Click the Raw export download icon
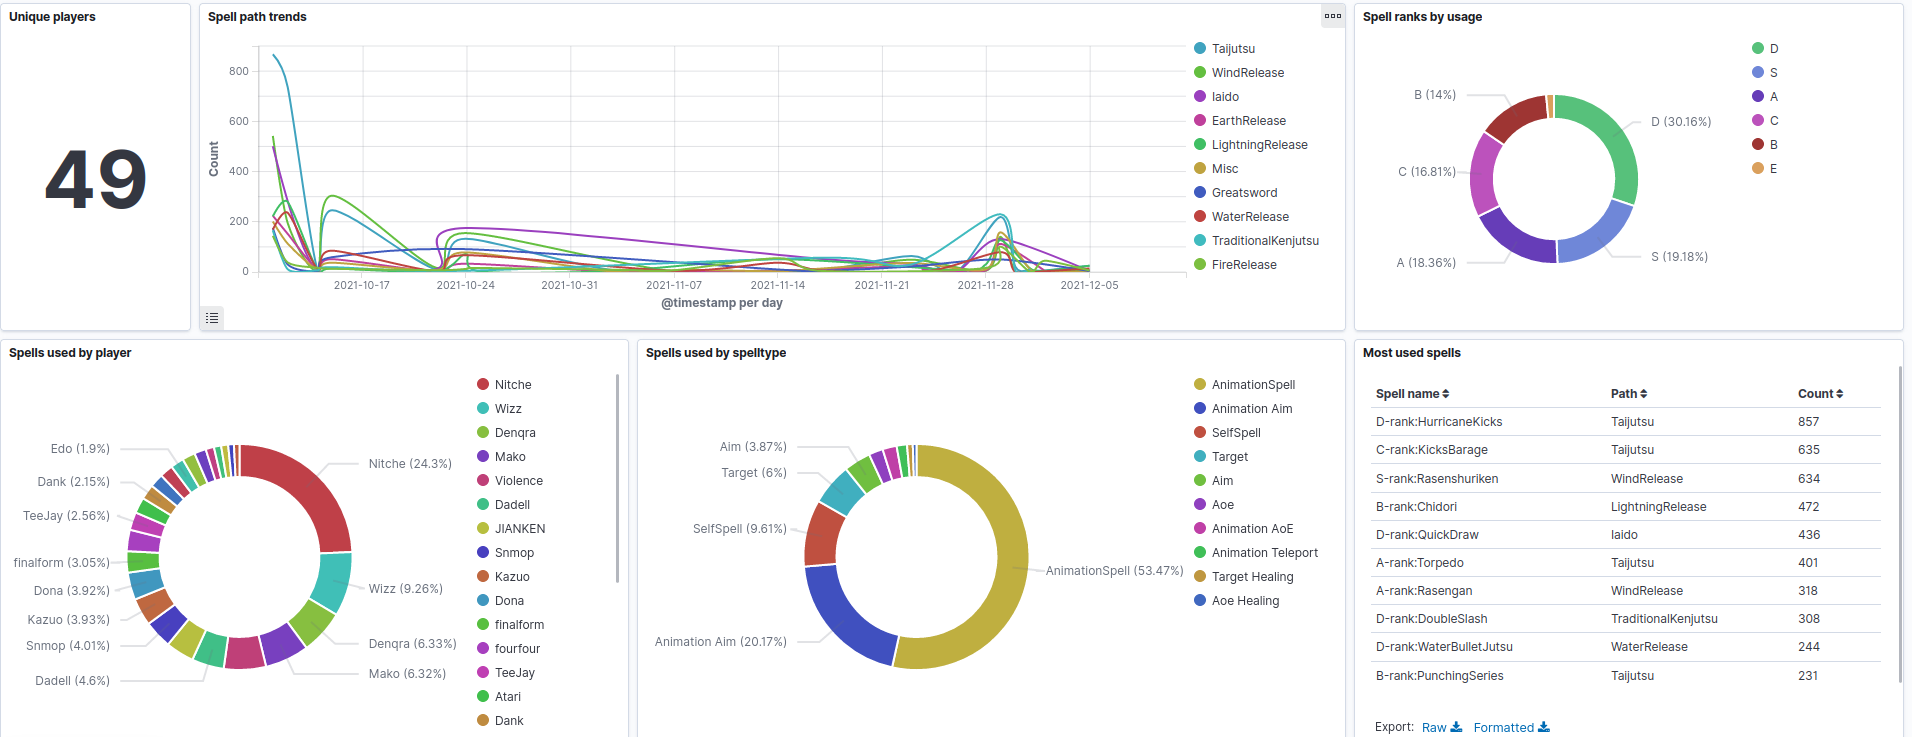The height and width of the screenshot is (737, 1912). click(x=1456, y=727)
